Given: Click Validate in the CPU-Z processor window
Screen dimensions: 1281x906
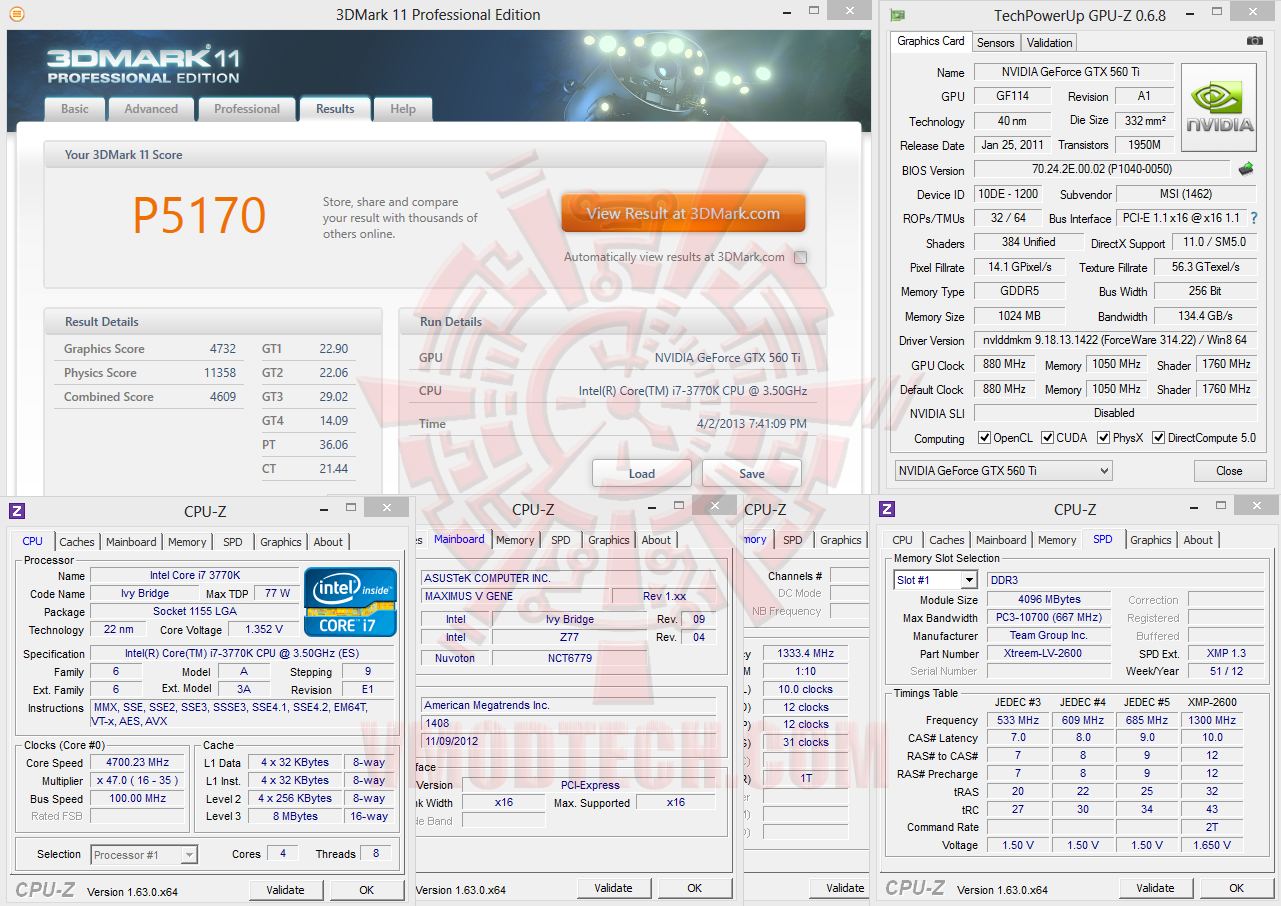Looking at the screenshot, I should [x=285, y=890].
